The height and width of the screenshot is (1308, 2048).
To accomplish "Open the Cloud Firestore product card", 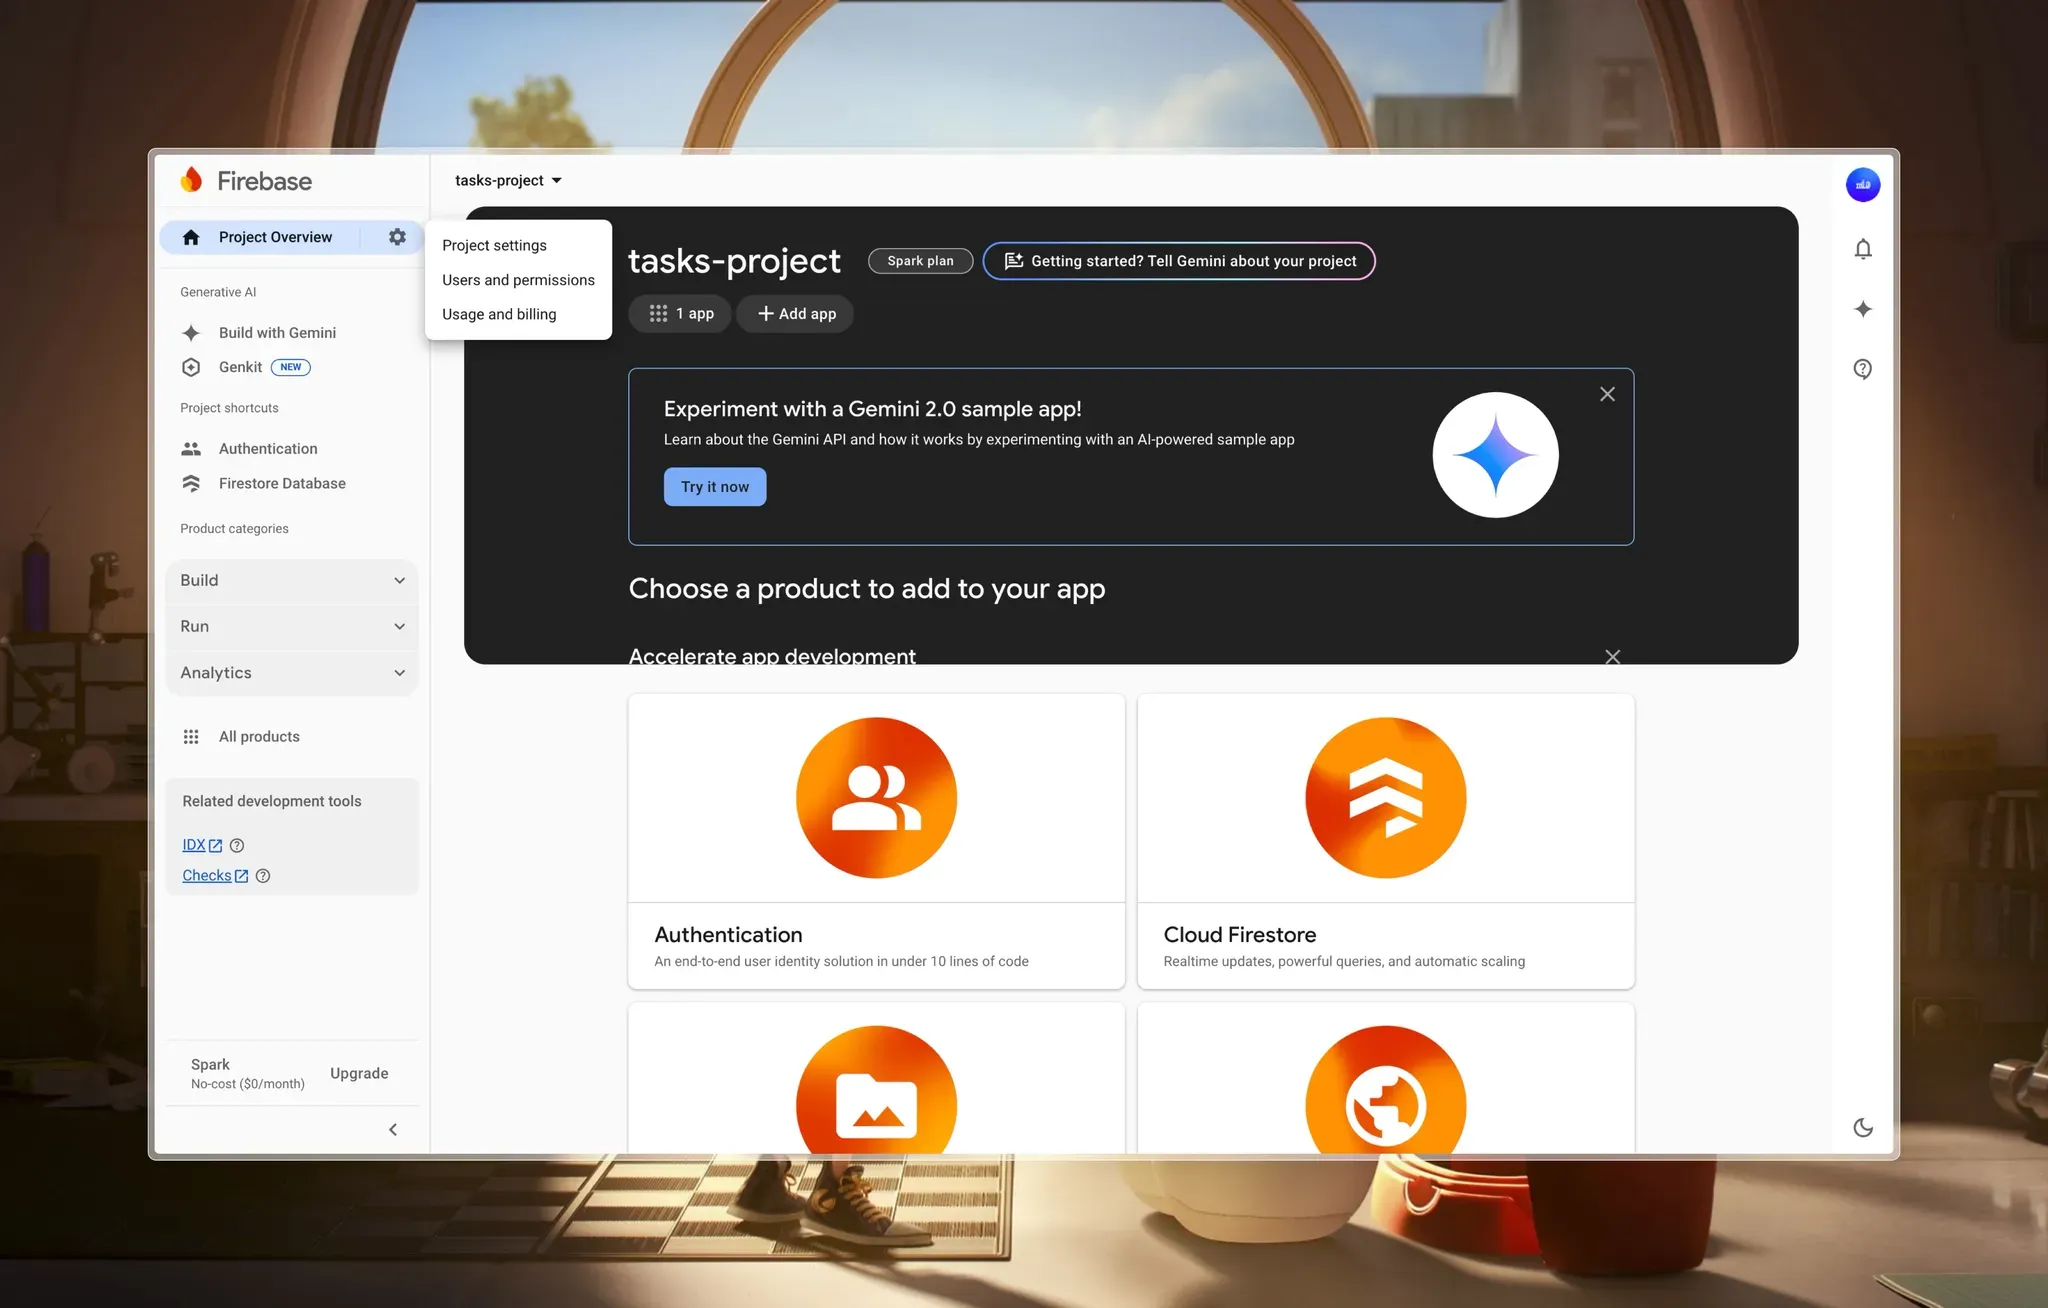I will [1385, 841].
